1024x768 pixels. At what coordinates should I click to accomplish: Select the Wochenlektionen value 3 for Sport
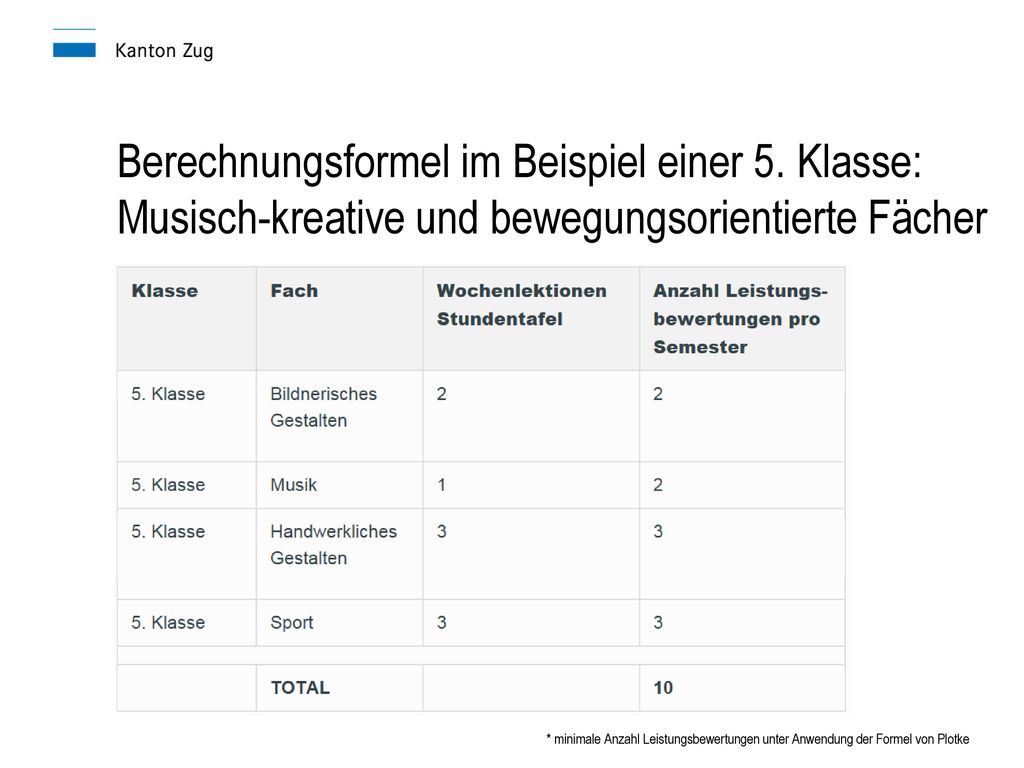click(x=441, y=622)
